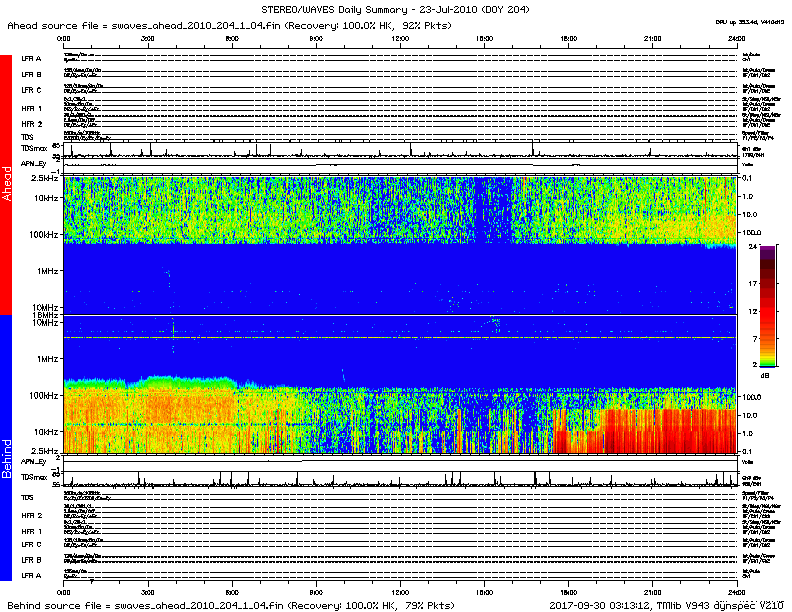Click the 2.5kHz label in Ahead panel
The width and height of the screenshot is (792, 612).
coord(46,177)
